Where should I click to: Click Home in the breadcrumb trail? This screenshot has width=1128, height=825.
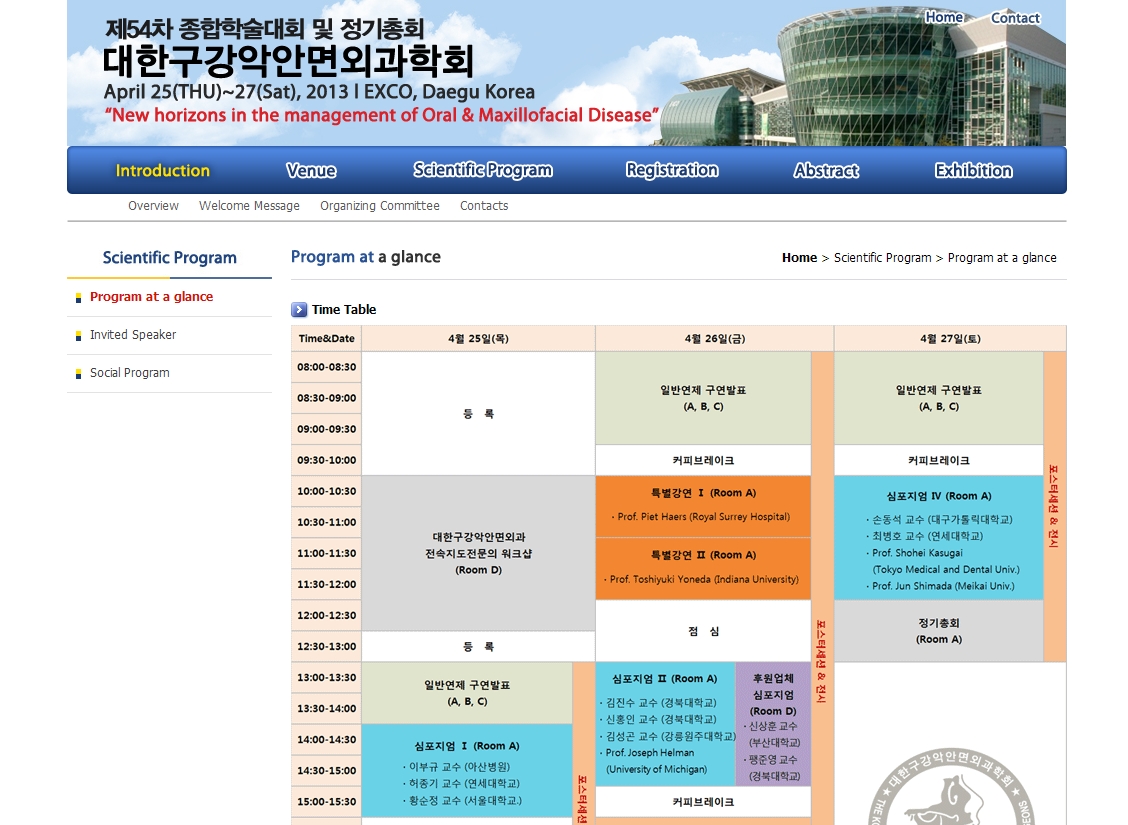click(799, 257)
